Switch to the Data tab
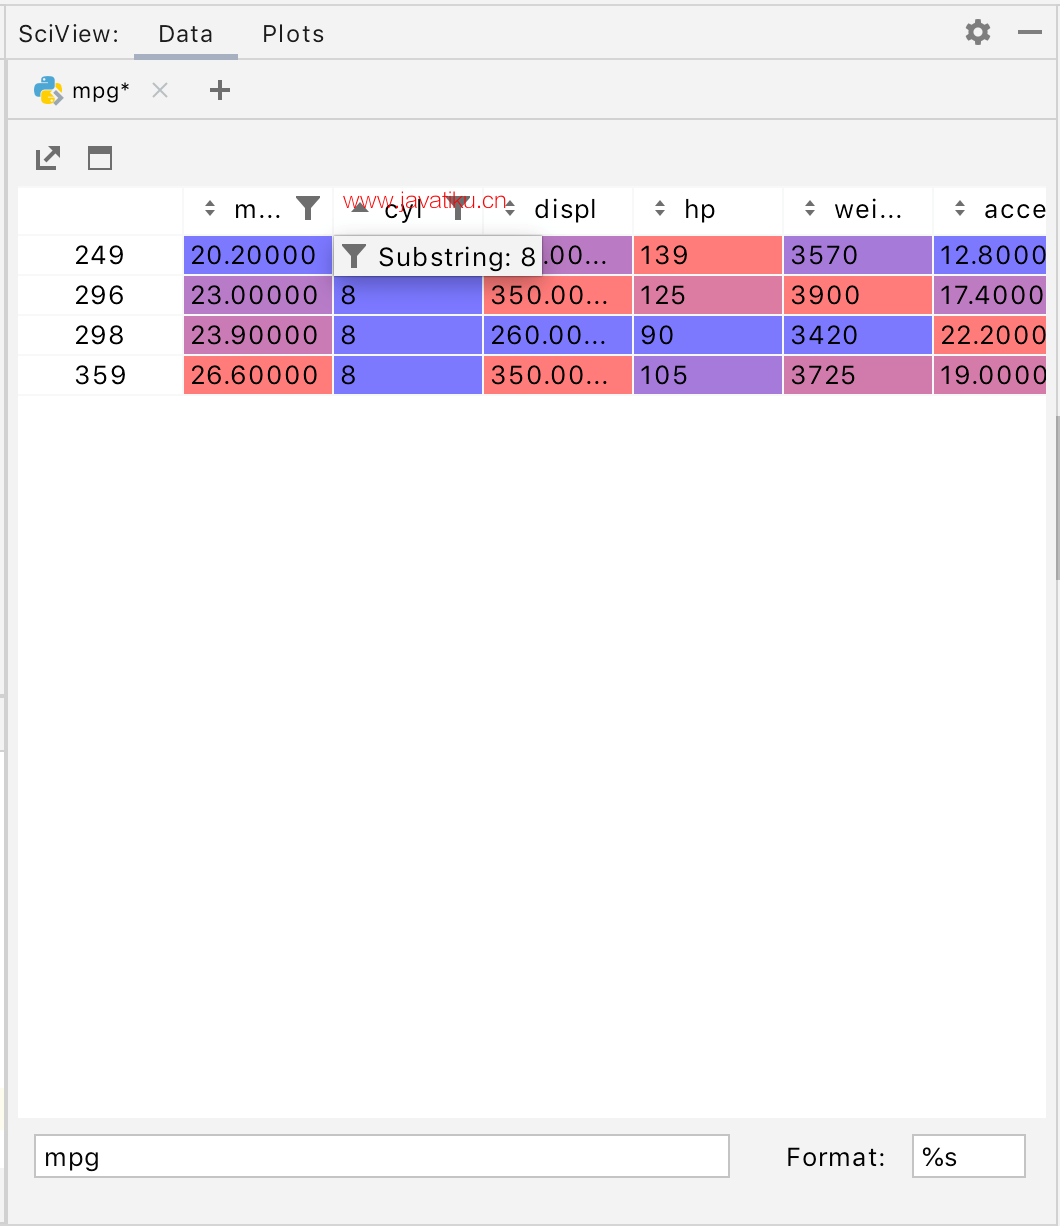Screen dimensions: 1060x1226 186,34
